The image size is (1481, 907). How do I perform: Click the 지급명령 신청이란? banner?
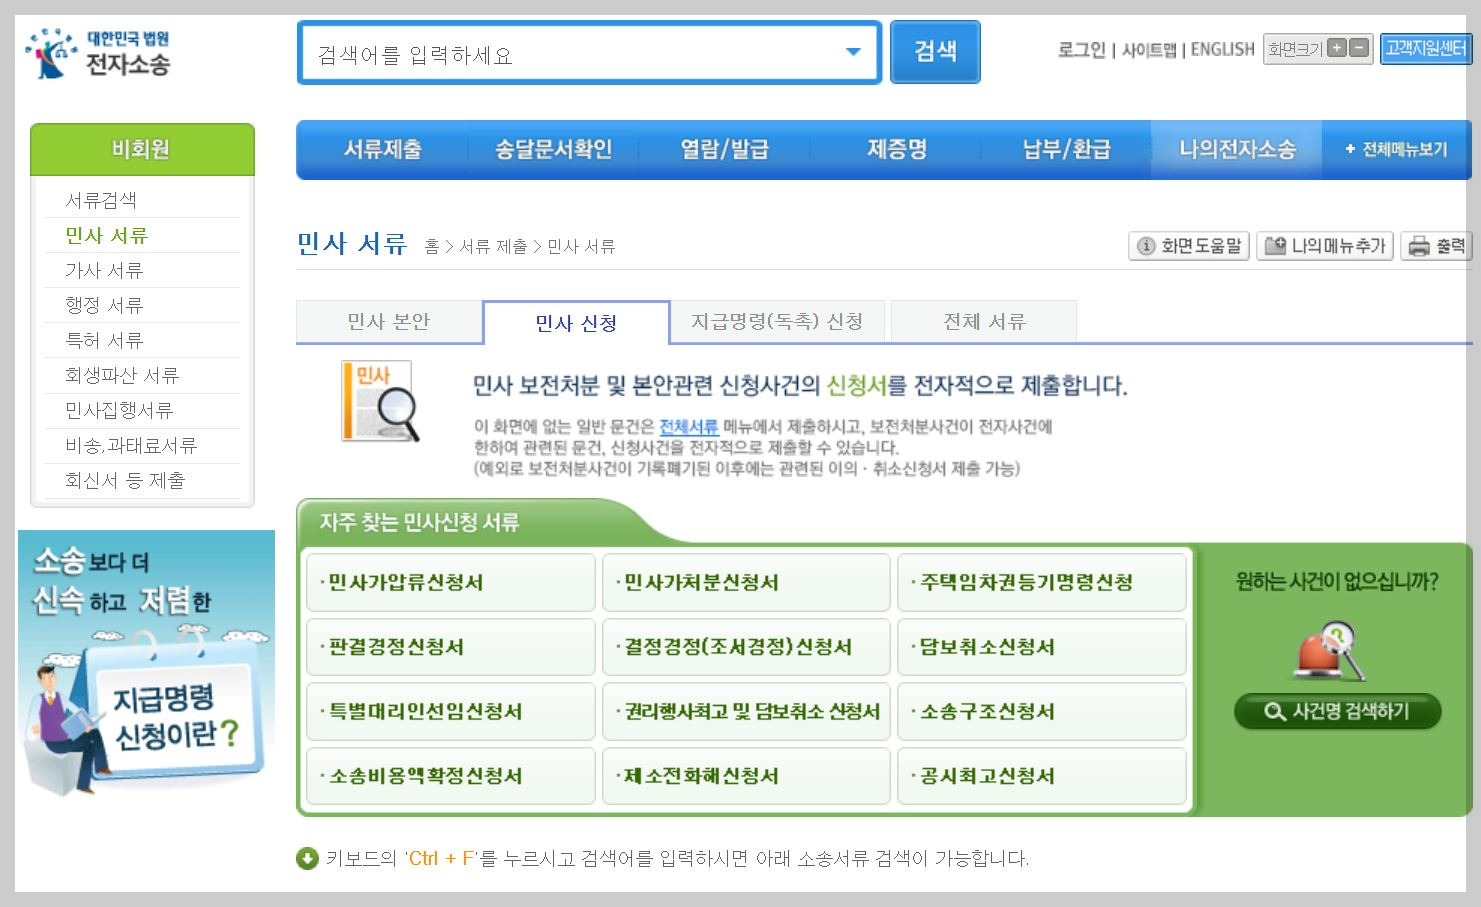146,664
